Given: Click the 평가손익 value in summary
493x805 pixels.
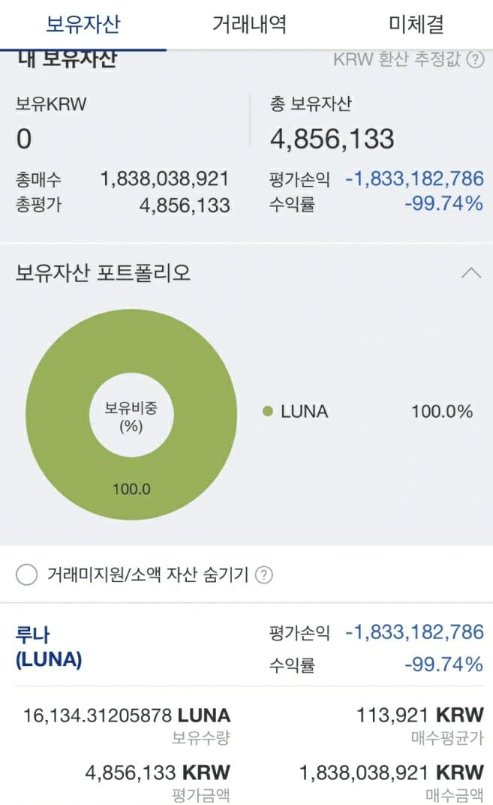Looking at the screenshot, I should point(414,178).
